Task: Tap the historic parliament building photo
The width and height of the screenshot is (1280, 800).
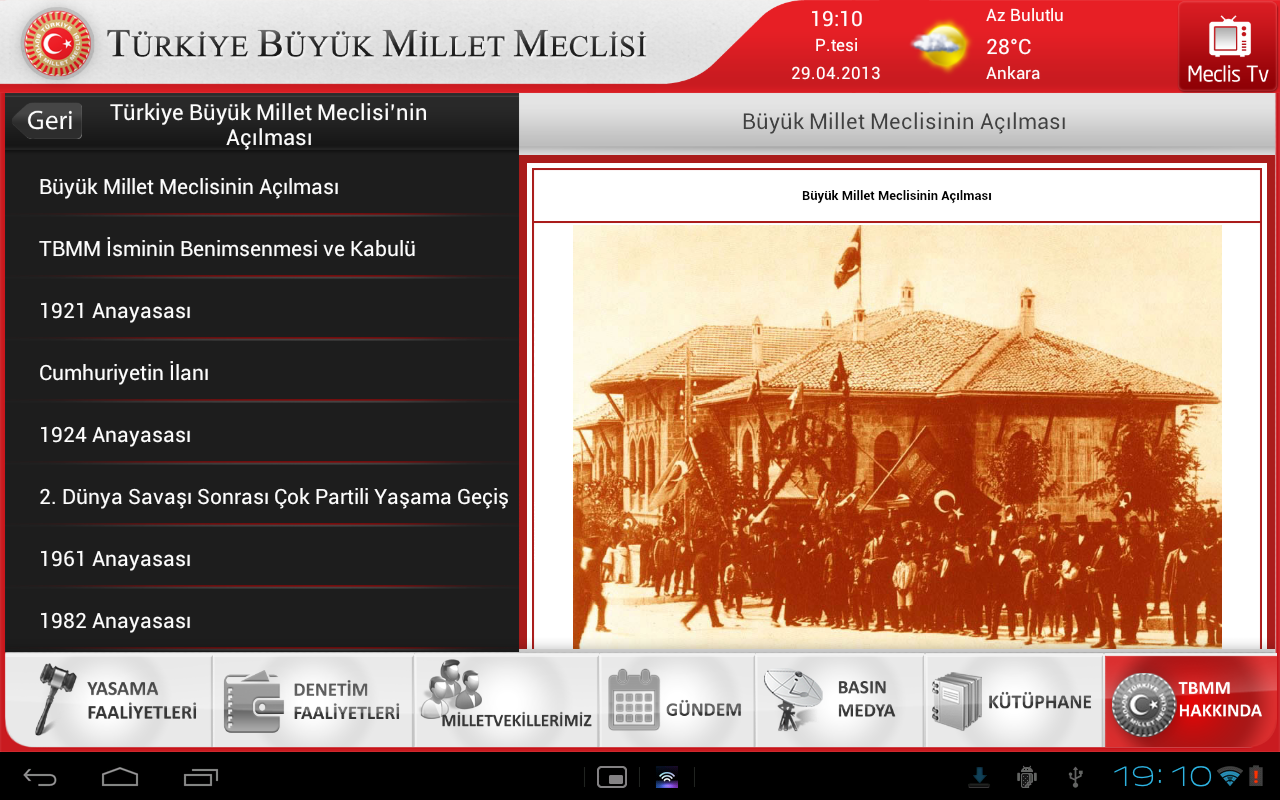Action: coord(897,437)
